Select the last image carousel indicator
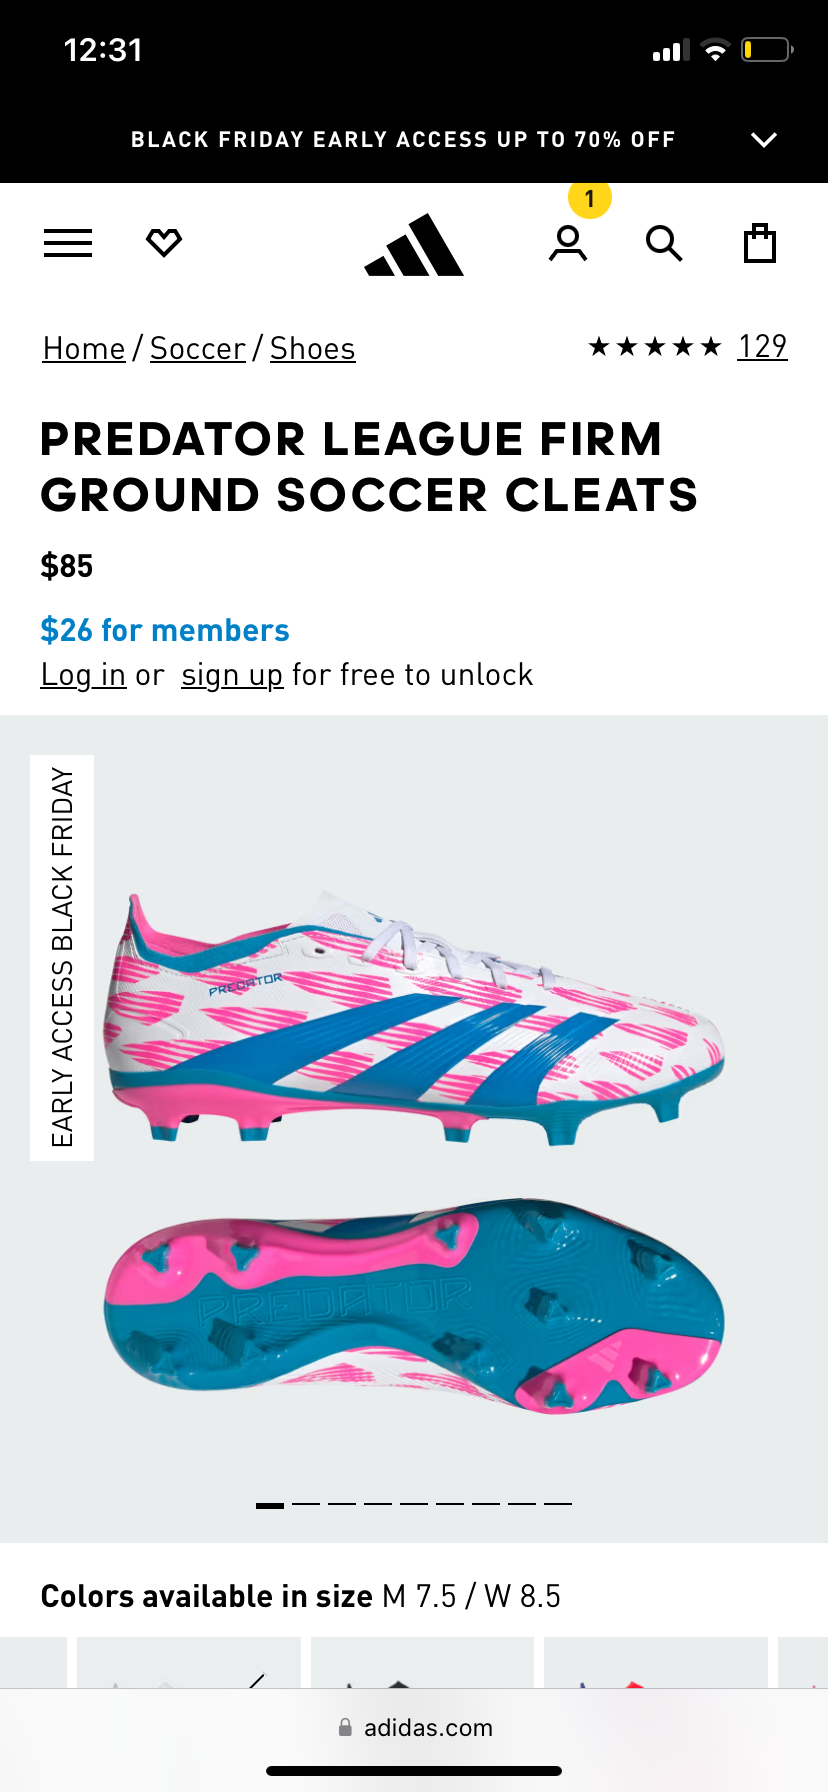828x1792 pixels. tap(558, 1504)
